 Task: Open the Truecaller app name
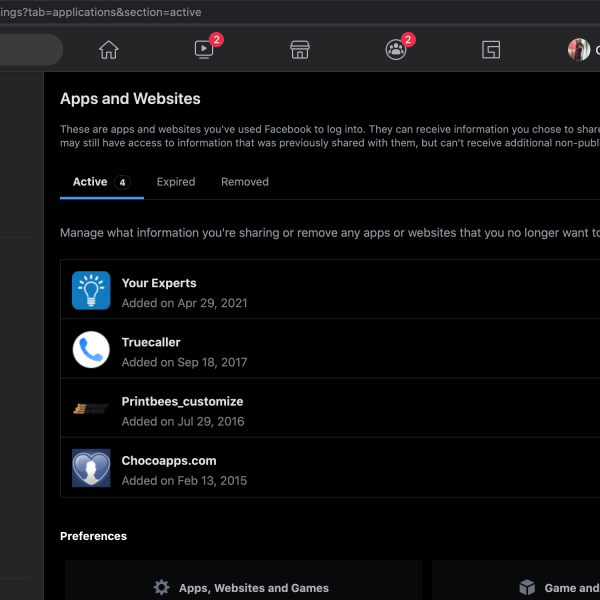151,342
